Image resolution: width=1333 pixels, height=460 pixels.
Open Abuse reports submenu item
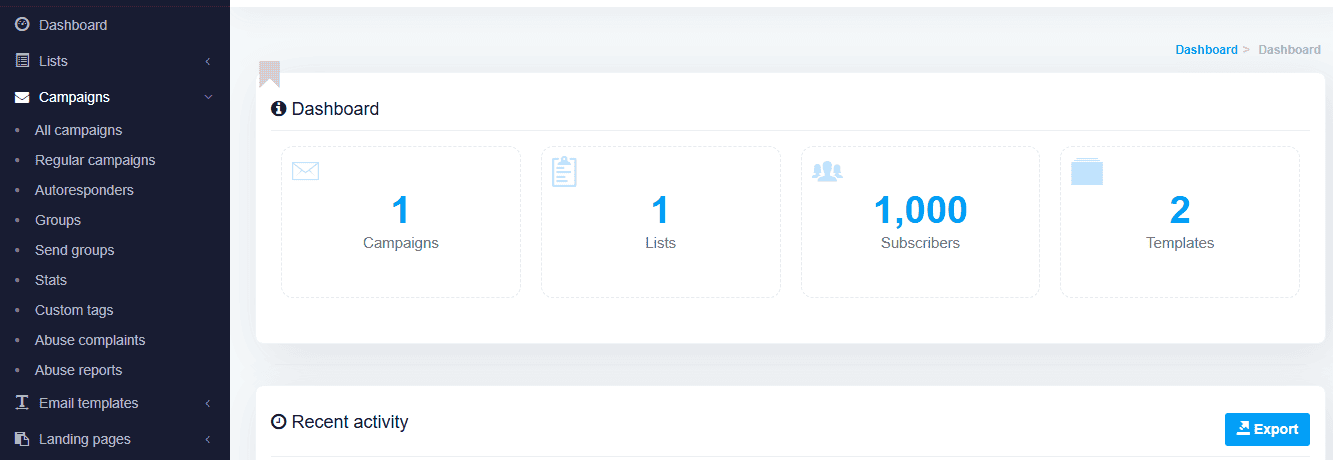[x=78, y=370]
